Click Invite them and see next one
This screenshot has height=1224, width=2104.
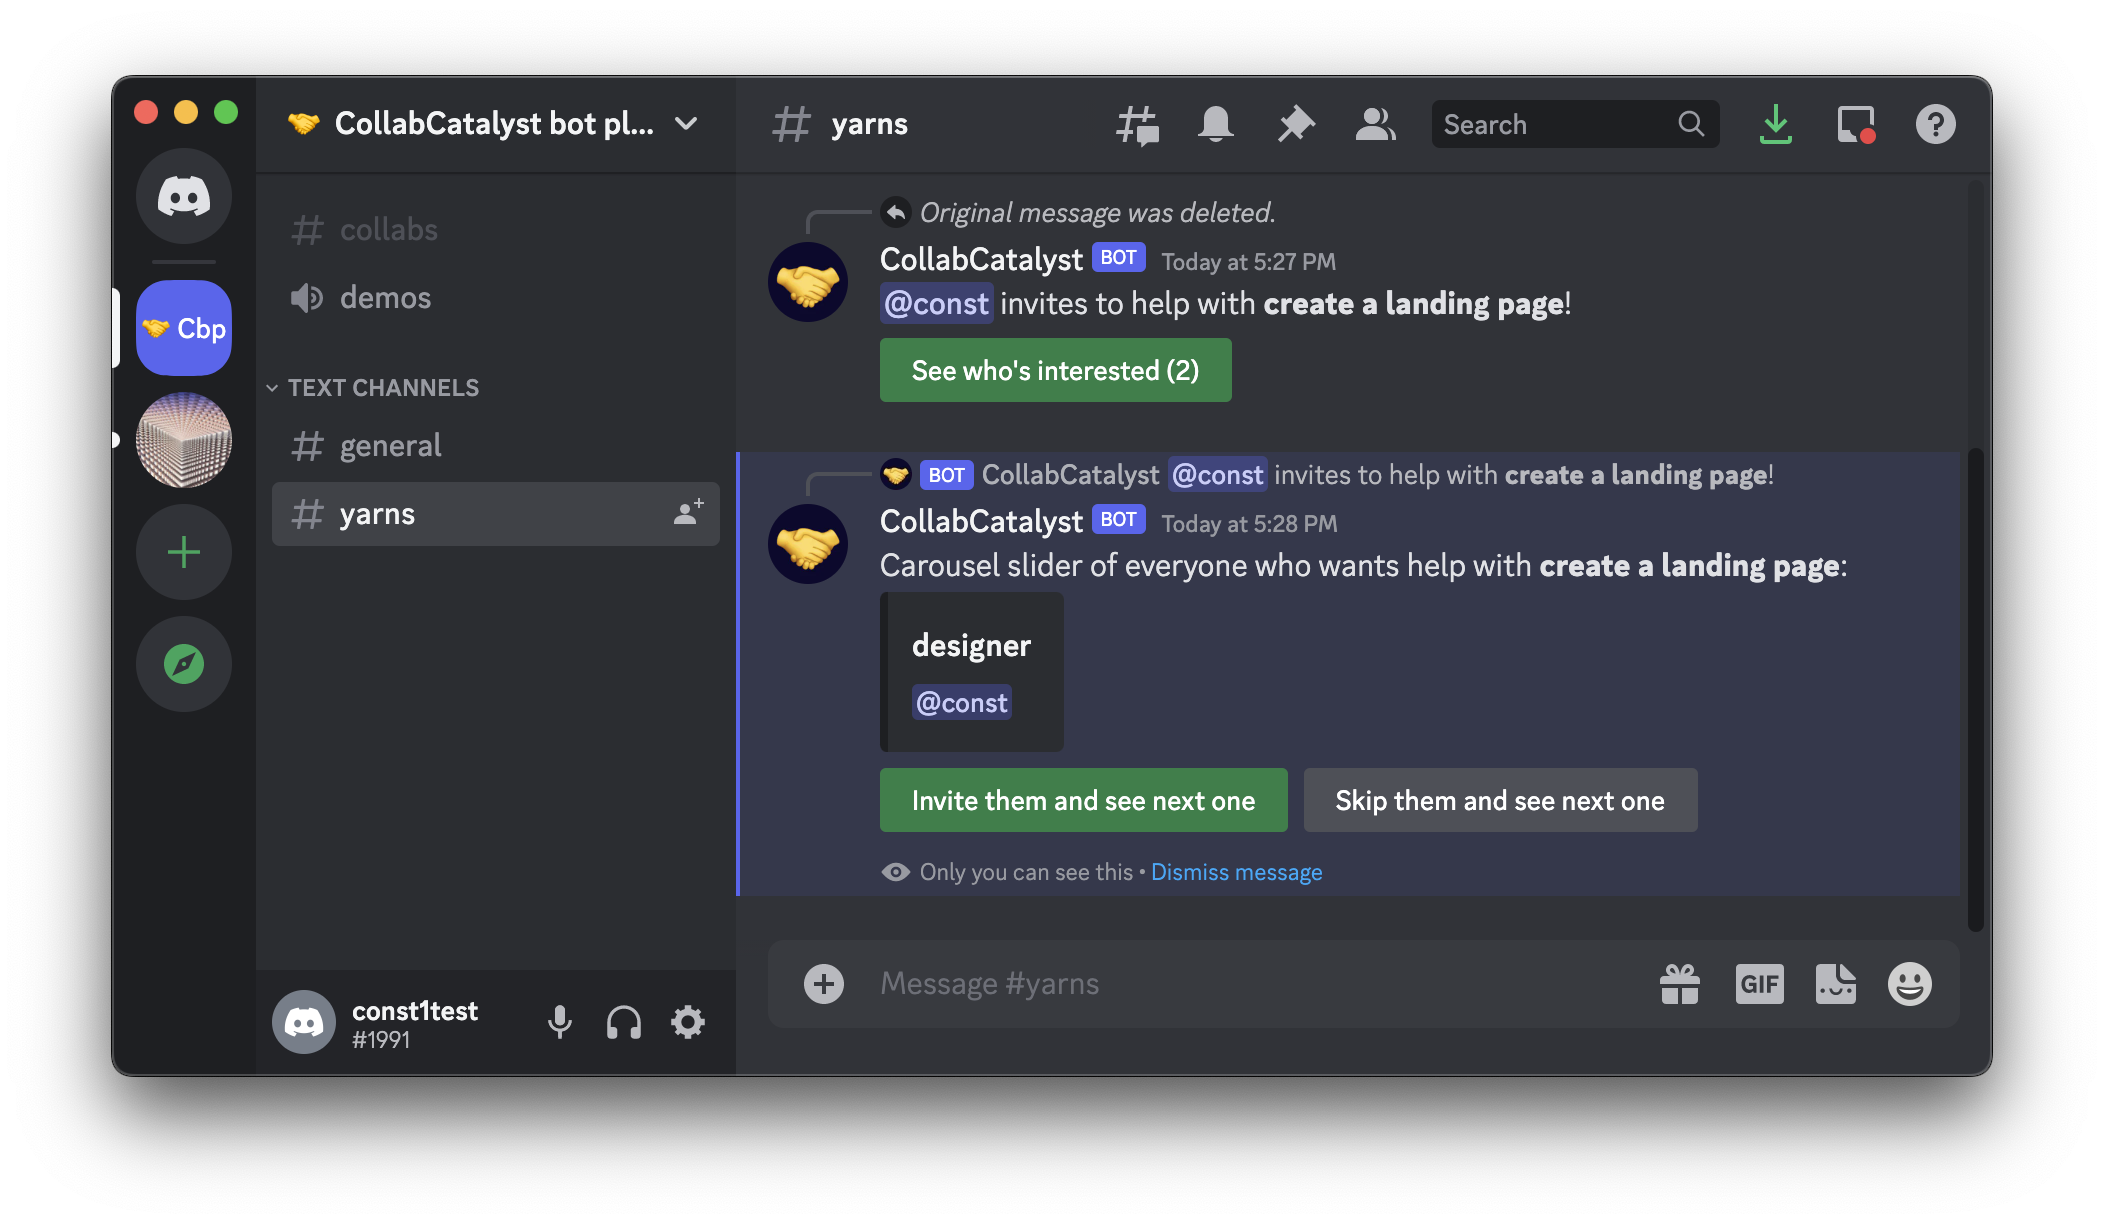[x=1083, y=800]
